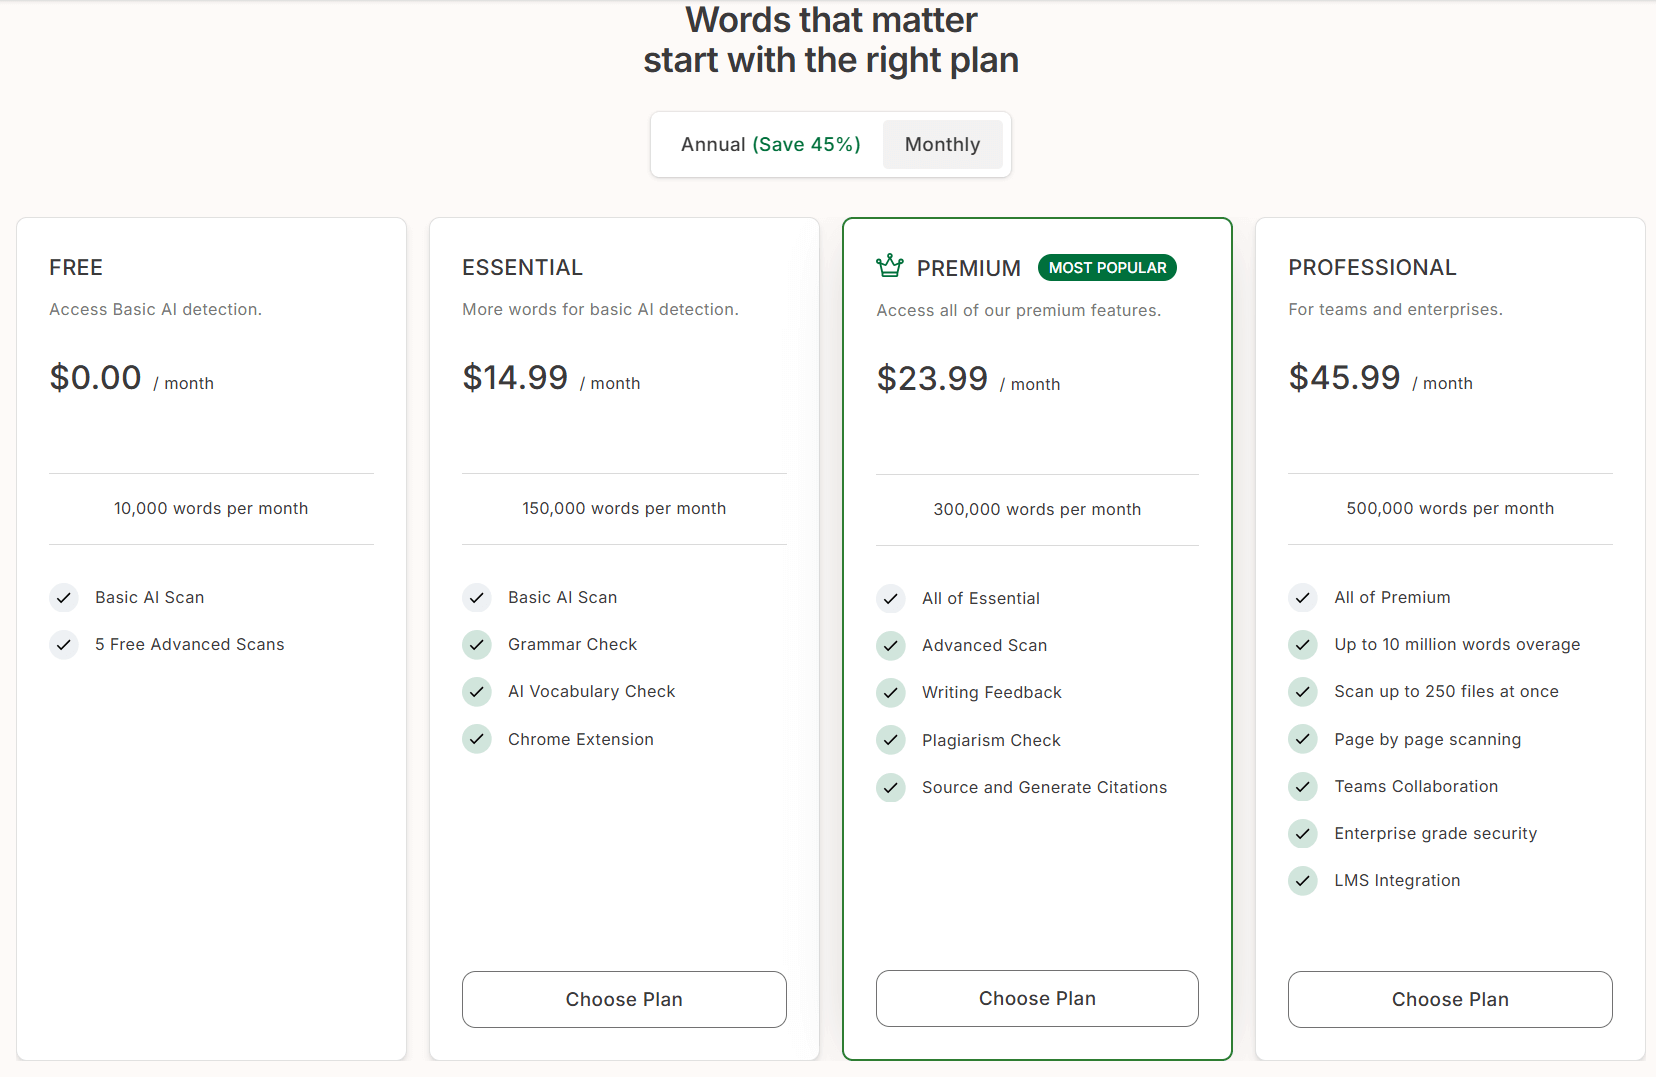
Task: Choose the Essential plan
Action: click(624, 999)
